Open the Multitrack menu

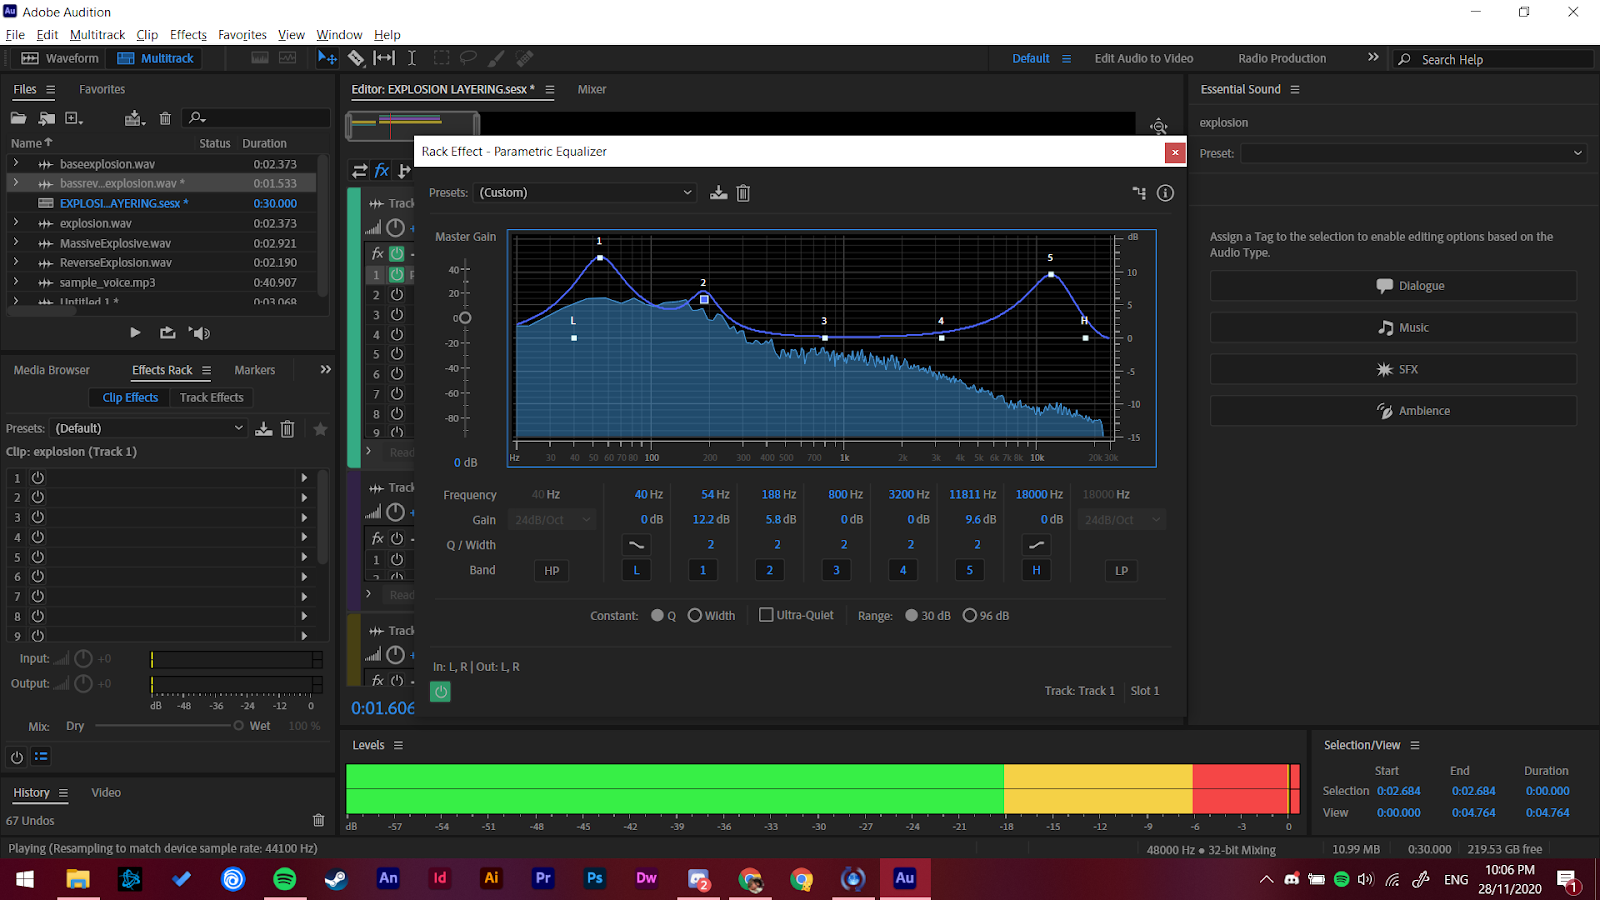97,34
